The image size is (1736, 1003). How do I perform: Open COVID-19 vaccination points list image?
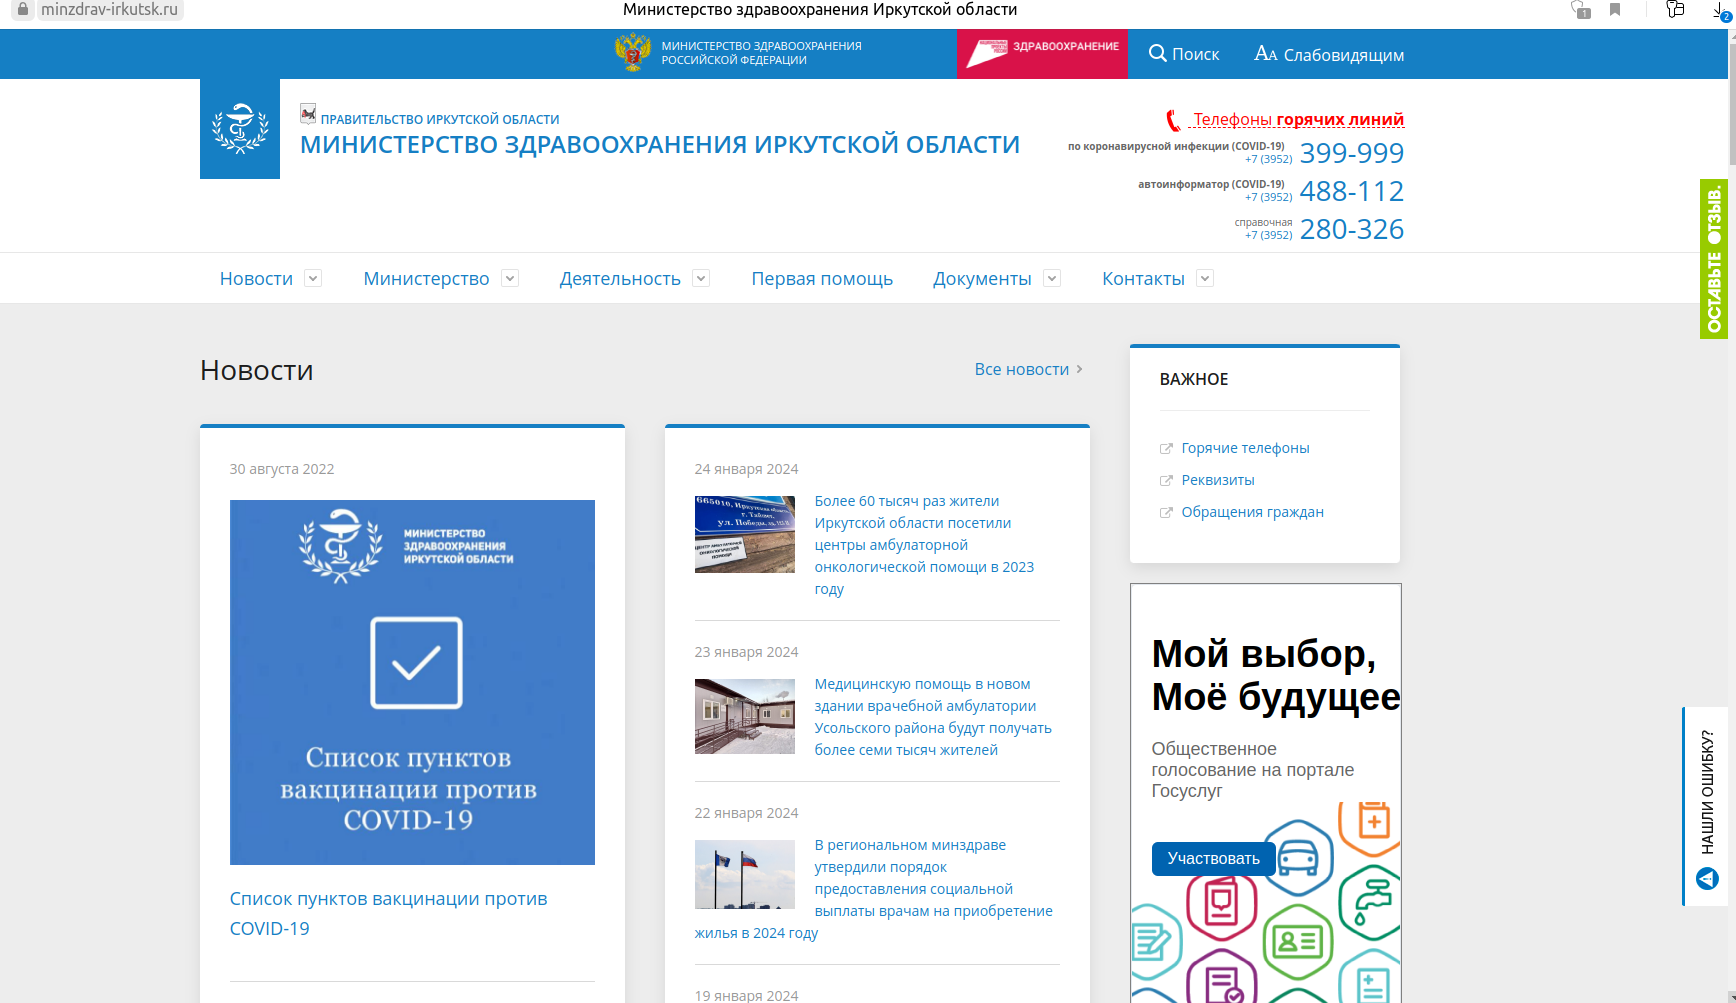pos(412,682)
